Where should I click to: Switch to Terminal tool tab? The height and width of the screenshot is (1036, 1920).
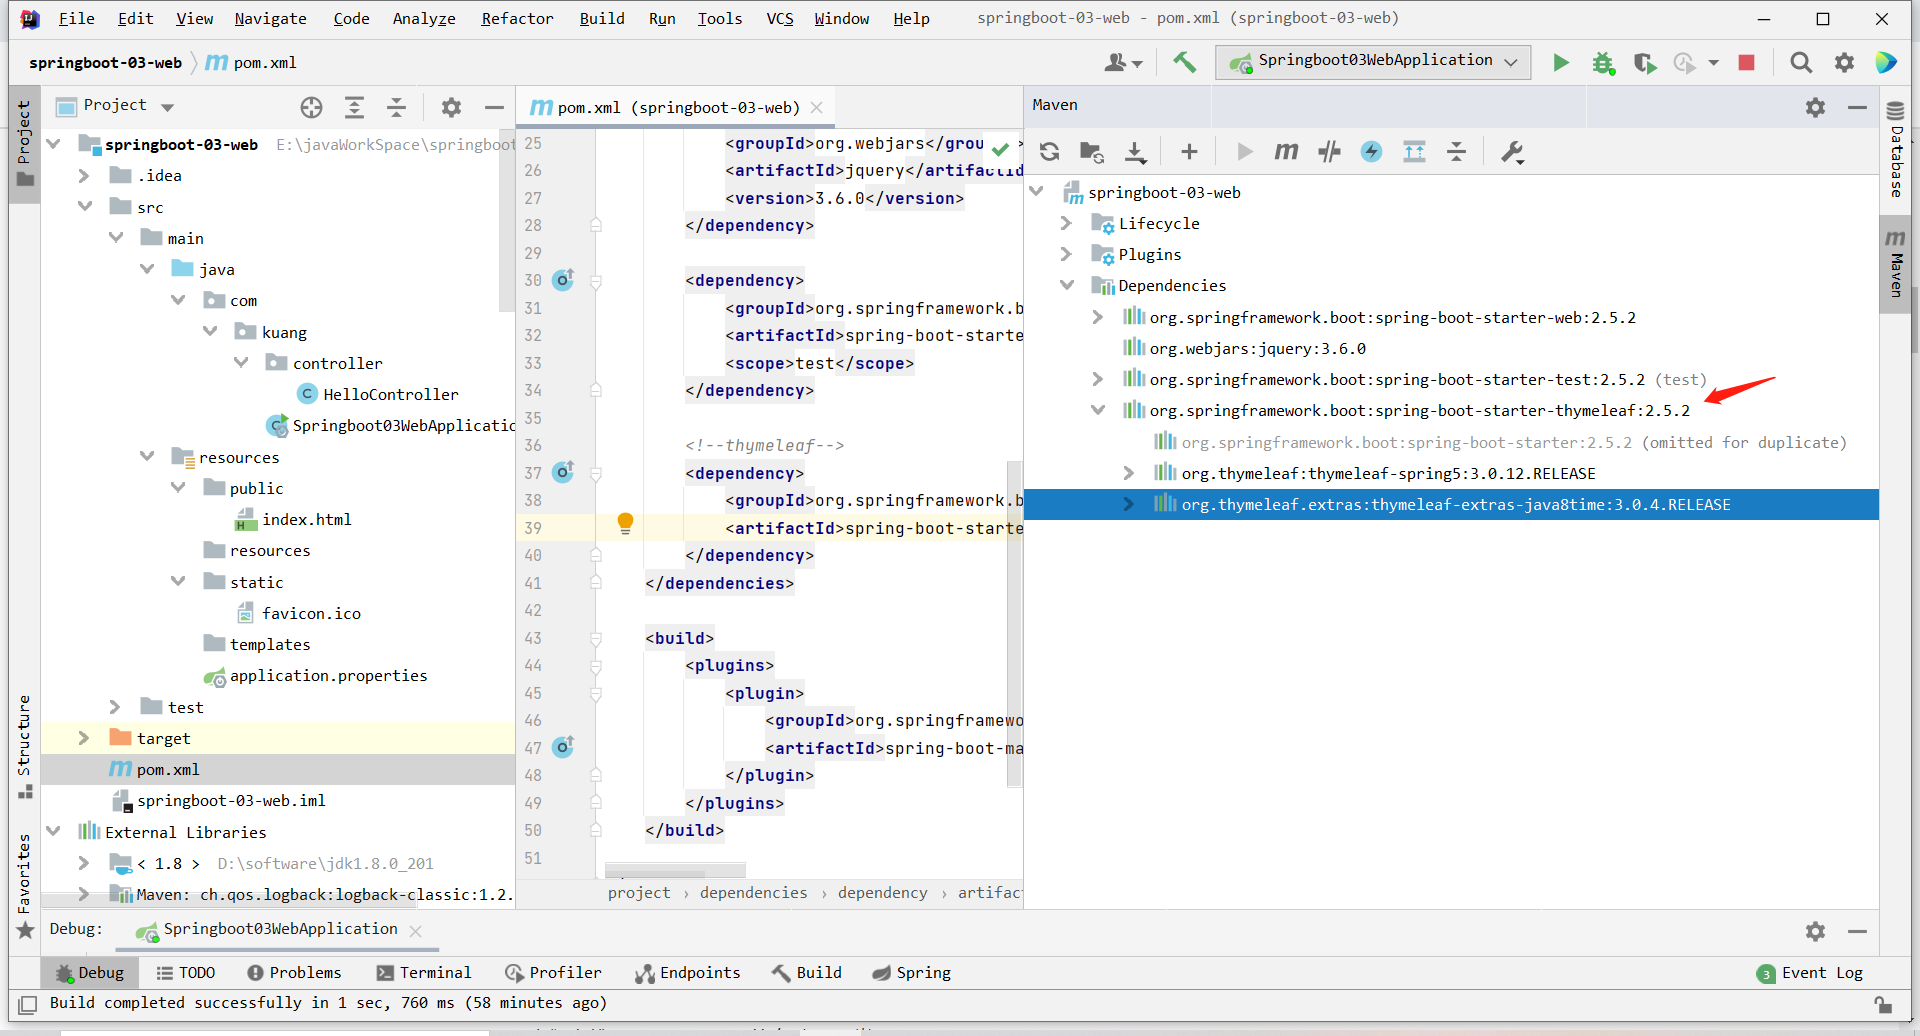point(424,973)
